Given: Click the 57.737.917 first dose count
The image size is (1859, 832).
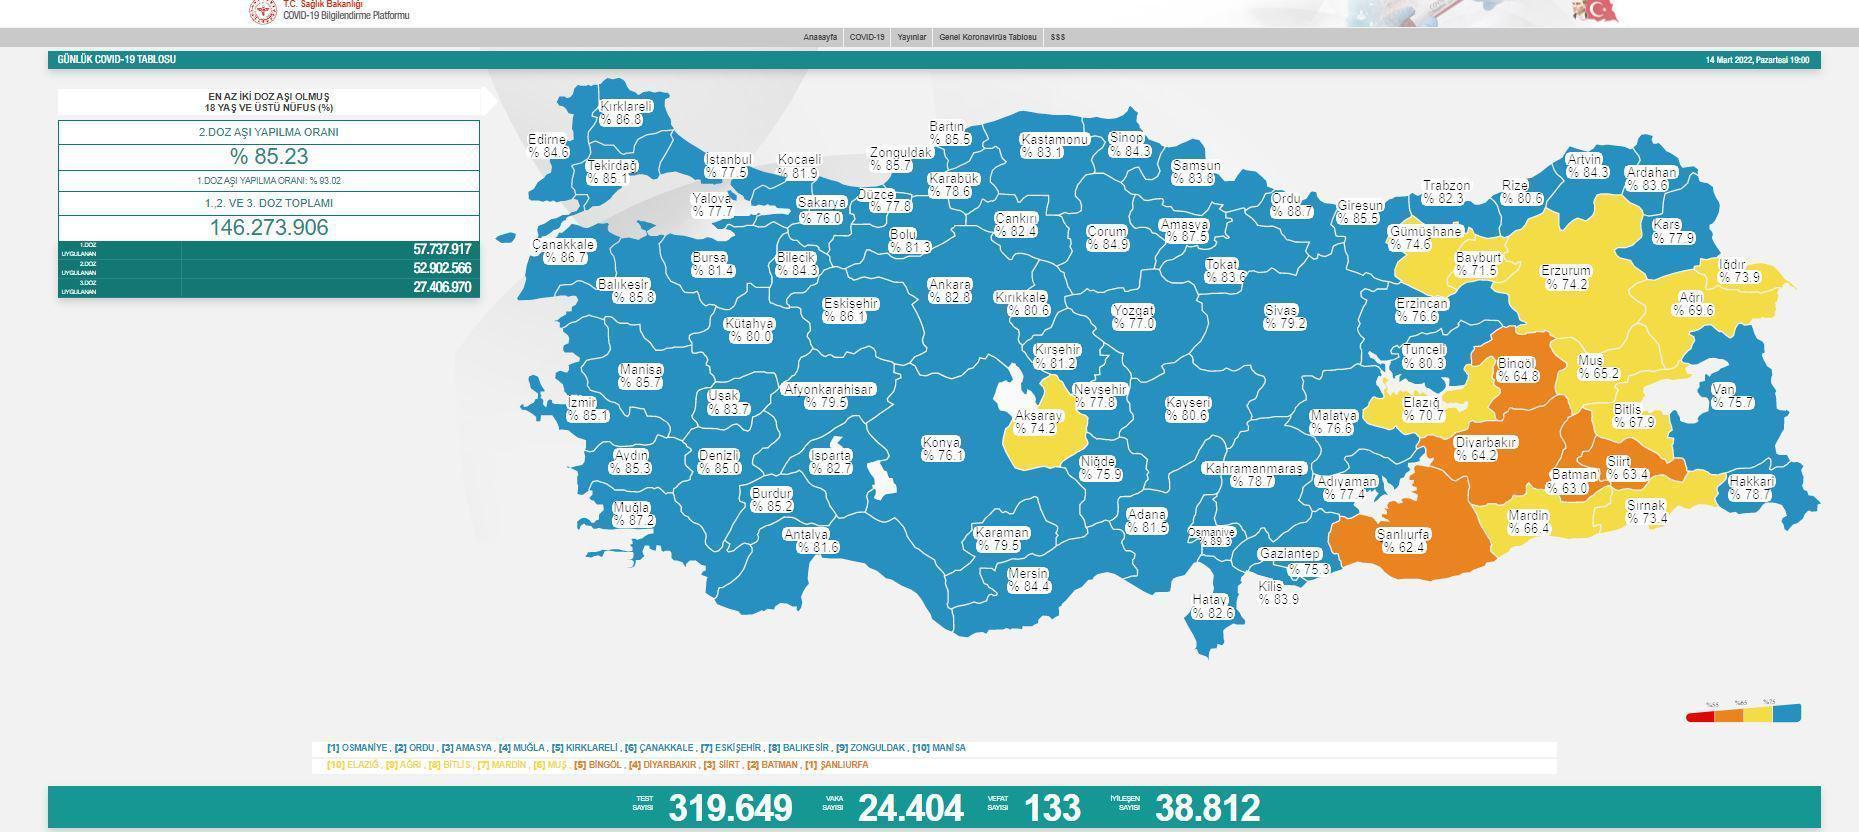Looking at the screenshot, I should [x=442, y=249].
